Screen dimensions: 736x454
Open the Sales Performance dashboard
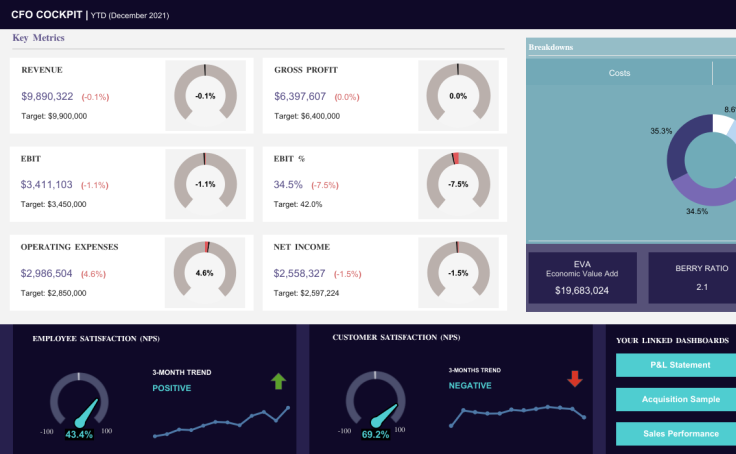tap(675, 433)
